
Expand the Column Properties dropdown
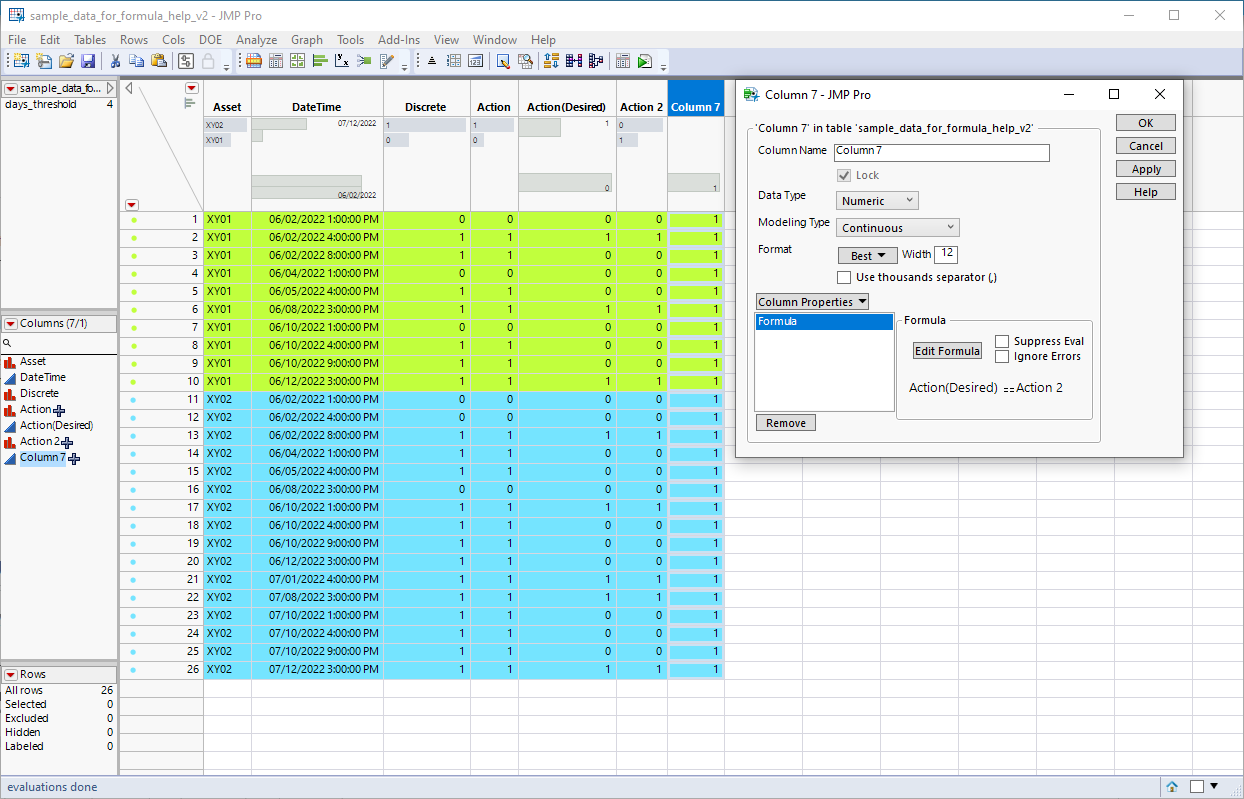coord(812,302)
